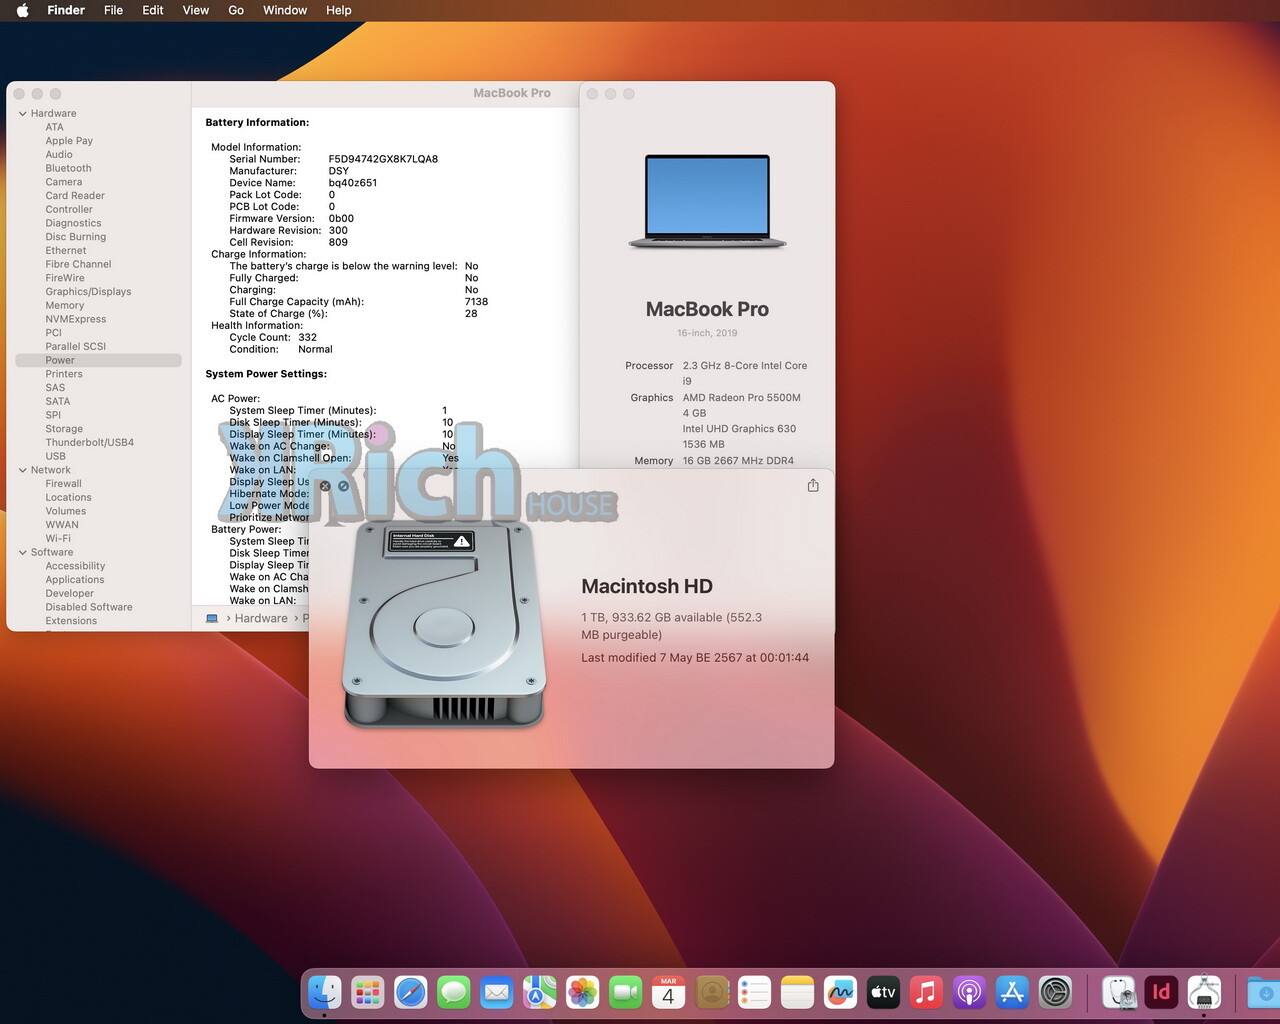Select Disabled Software in the sidebar
This screenshot has height=1024, width=1280.
(x=88, y=607)
